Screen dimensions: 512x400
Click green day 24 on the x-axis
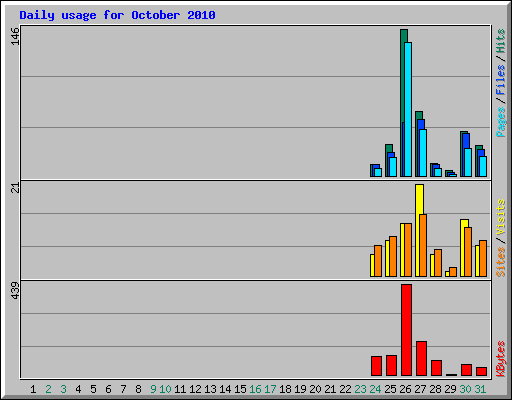[x=375, y=389]
